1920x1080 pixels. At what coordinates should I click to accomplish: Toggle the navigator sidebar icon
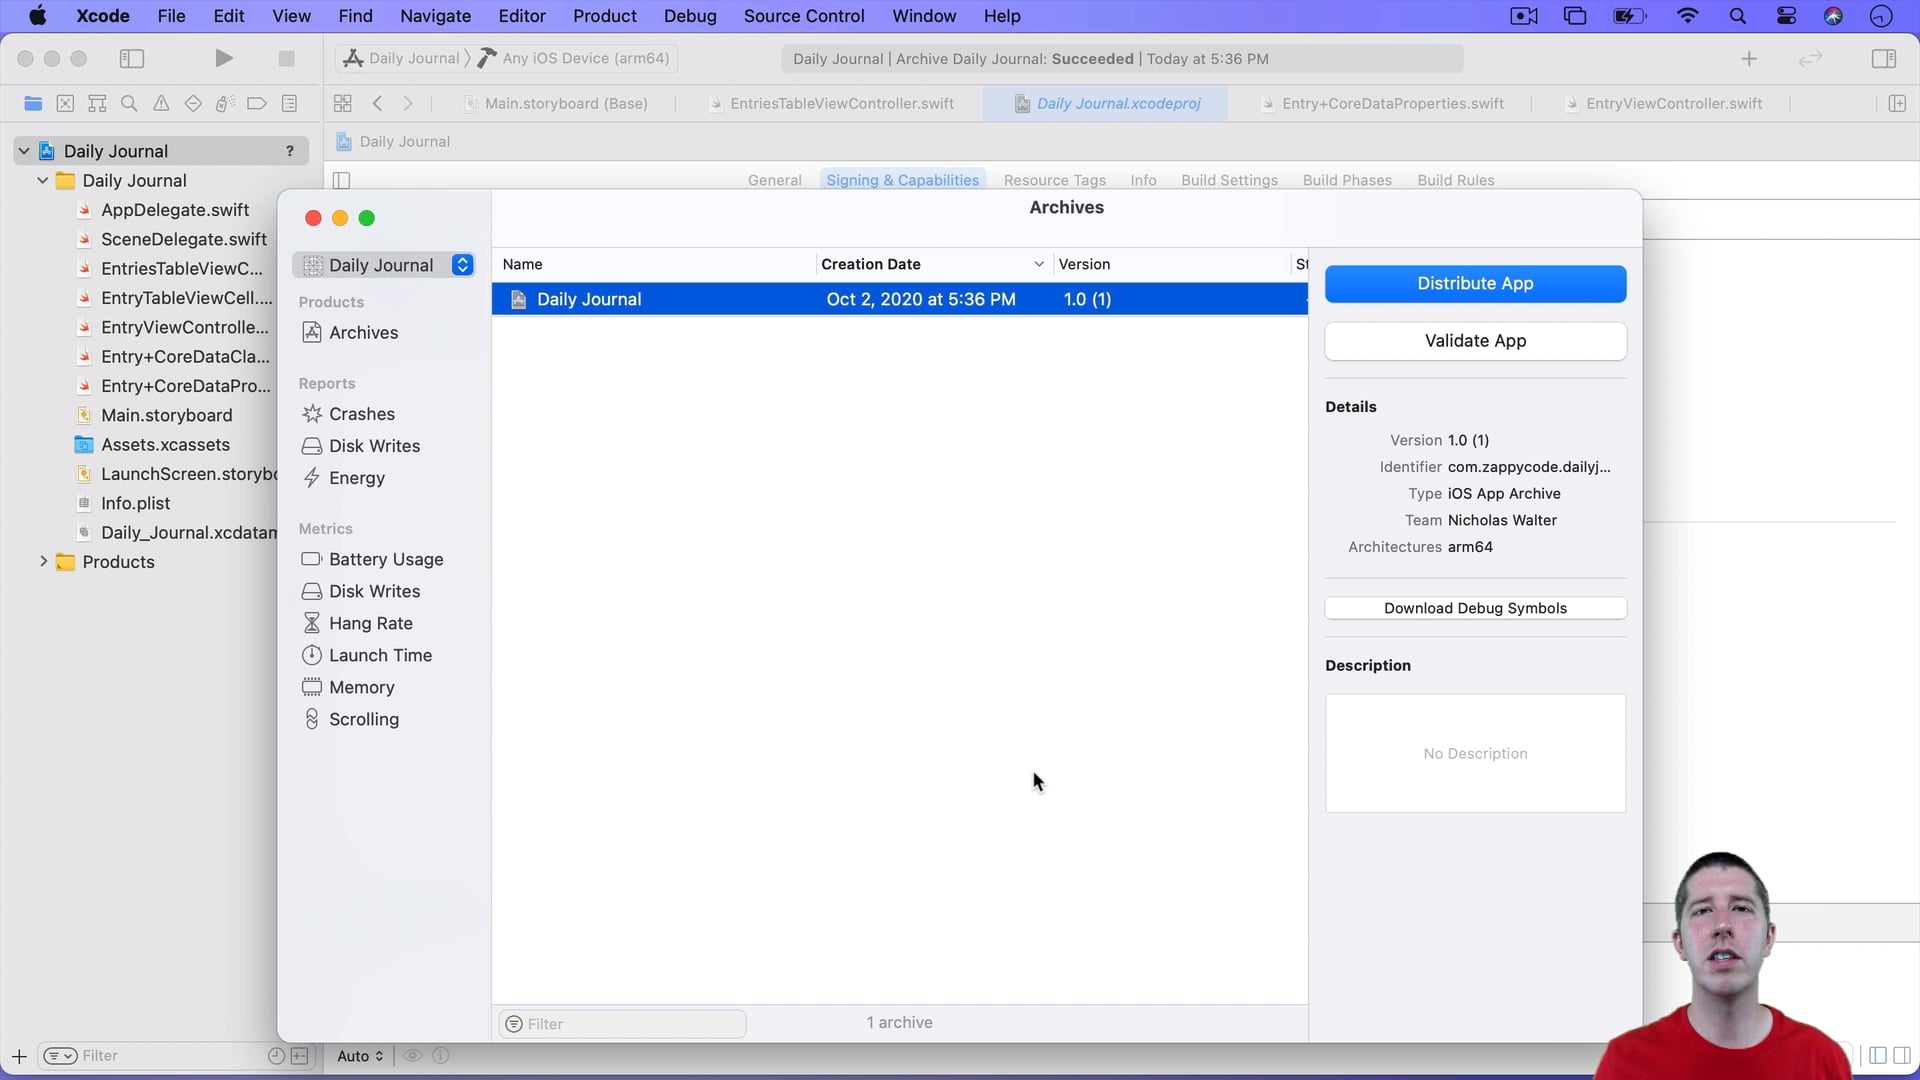coord(132,59)
